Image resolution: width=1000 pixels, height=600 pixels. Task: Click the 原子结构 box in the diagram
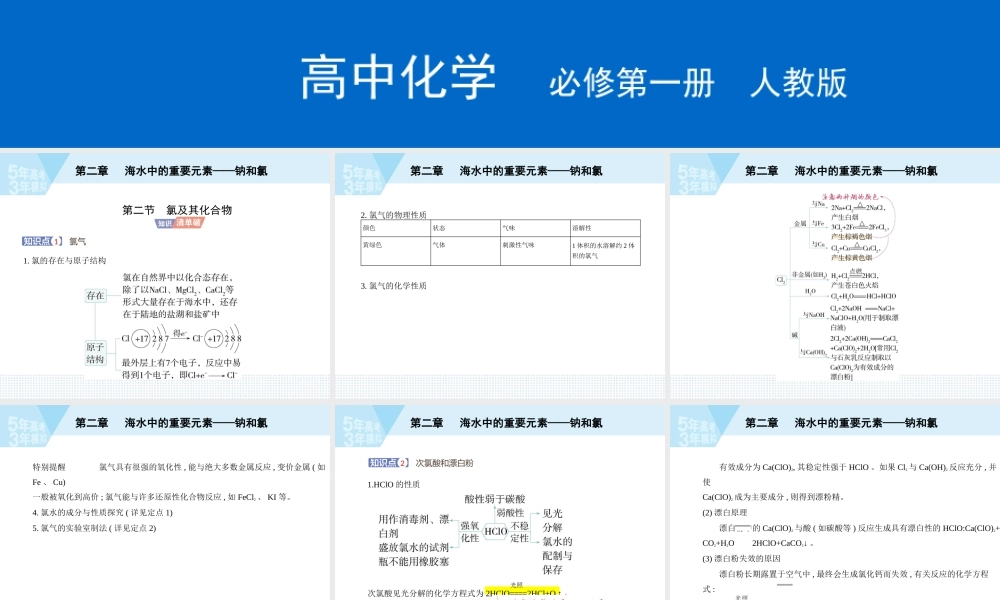click(96, 353)
